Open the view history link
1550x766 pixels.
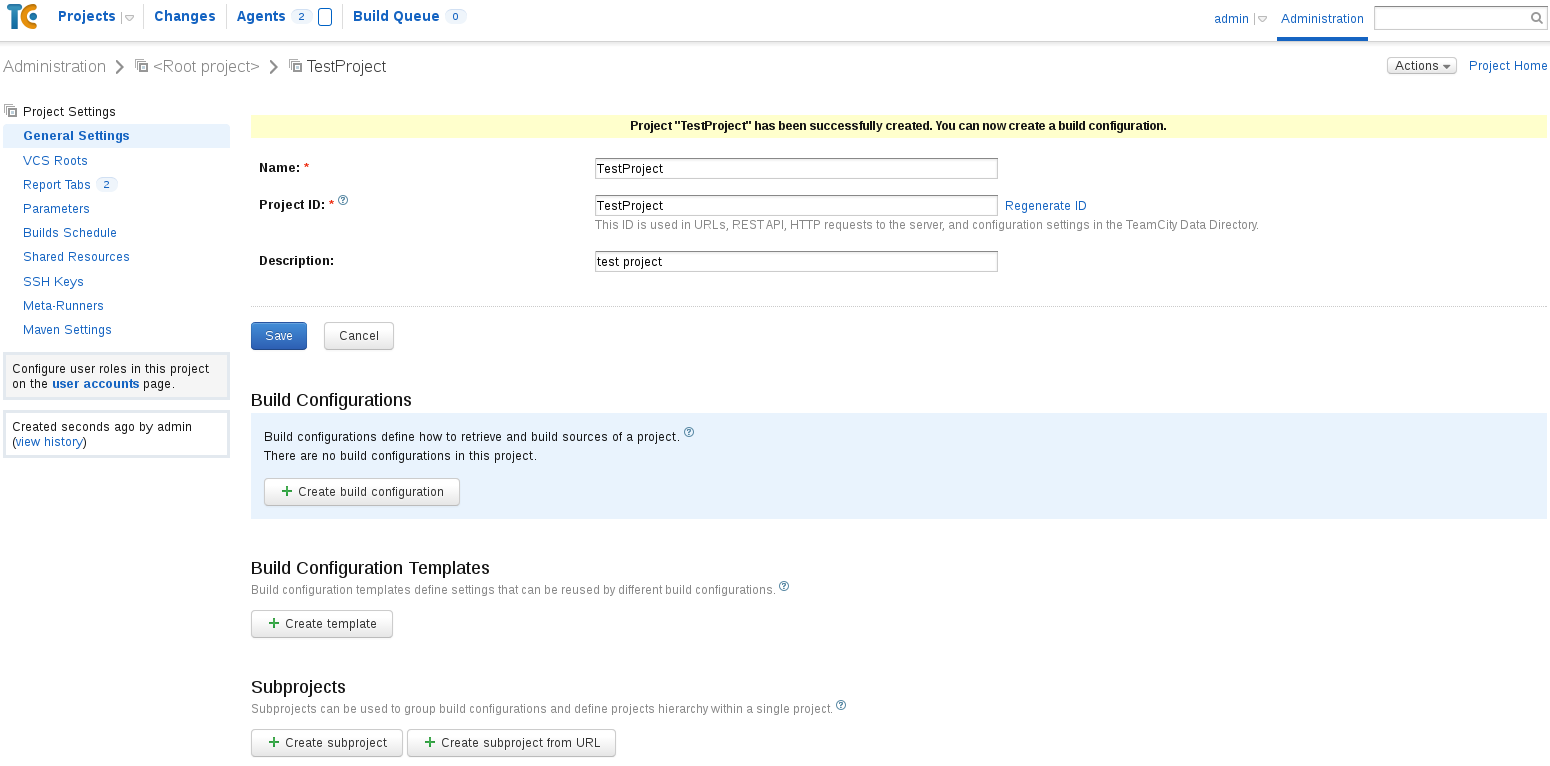[49, 442]
